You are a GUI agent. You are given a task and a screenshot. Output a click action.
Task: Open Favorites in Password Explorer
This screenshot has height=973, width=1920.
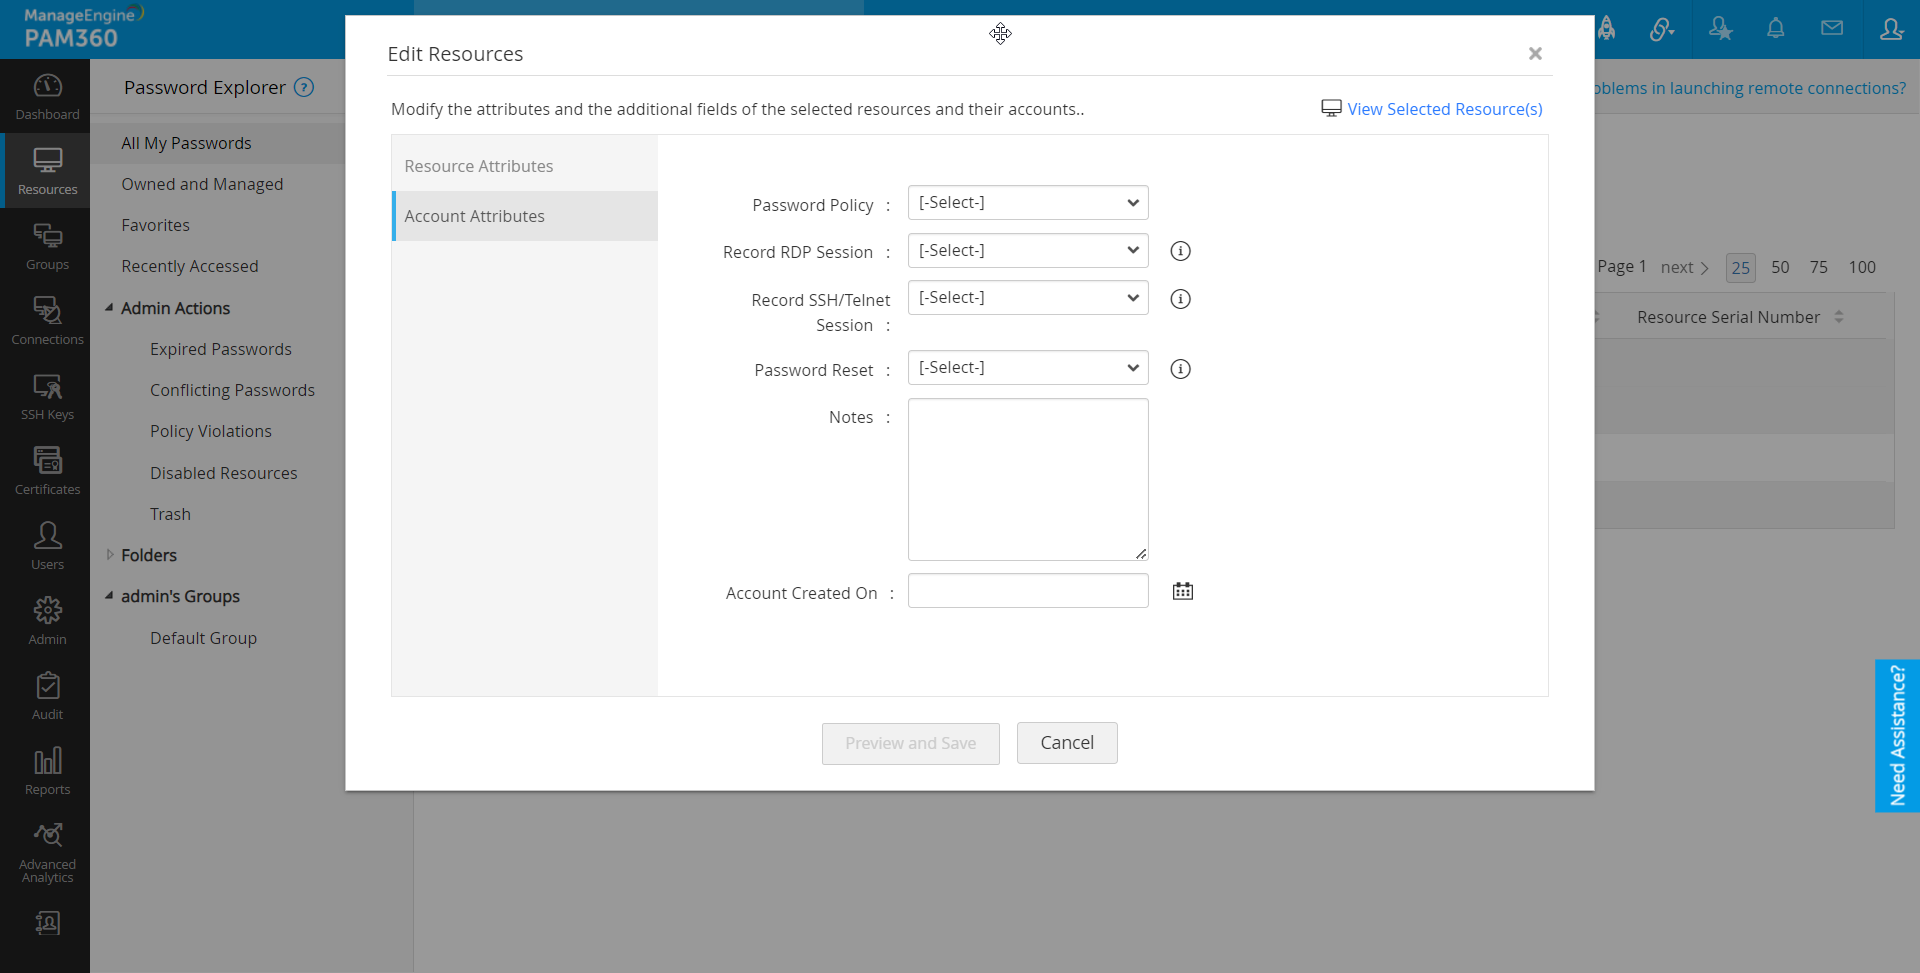pyautogui.click(x=155, y=225)
